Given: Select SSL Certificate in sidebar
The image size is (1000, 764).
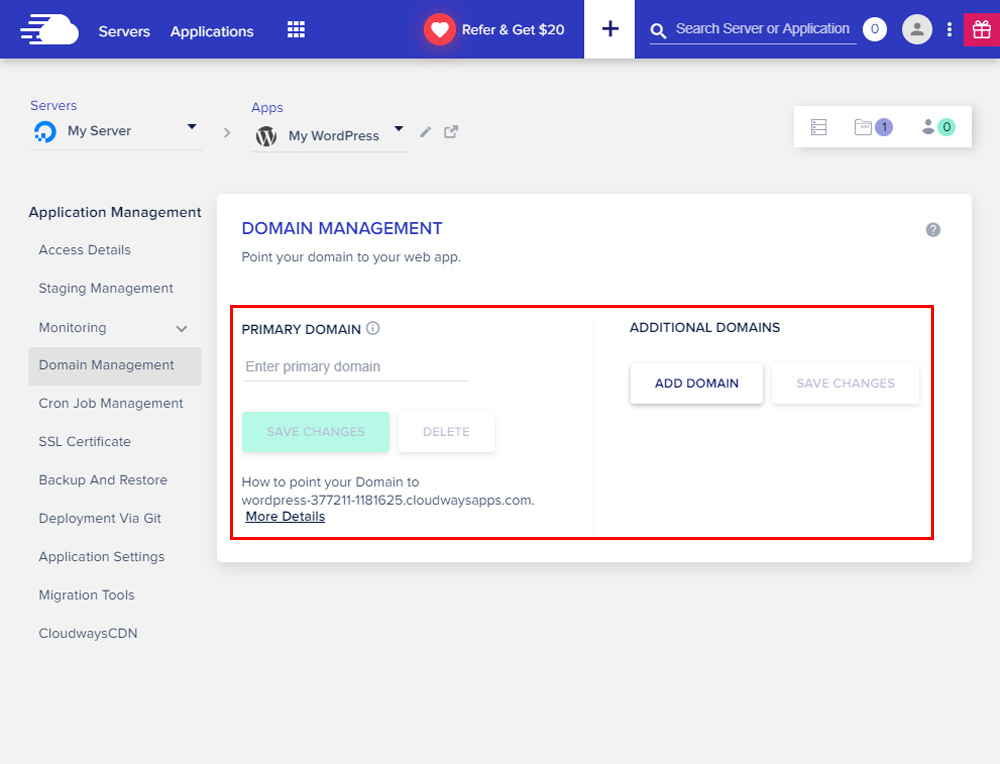Looking at the screenshot, I should 85,441.
